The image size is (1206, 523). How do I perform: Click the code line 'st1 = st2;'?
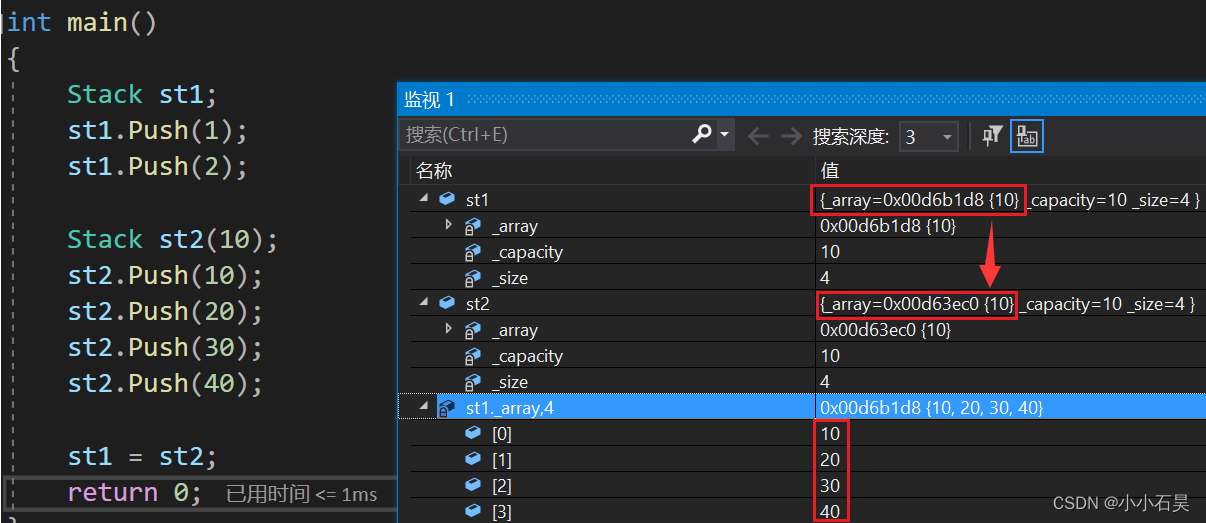tap(142, 457)
